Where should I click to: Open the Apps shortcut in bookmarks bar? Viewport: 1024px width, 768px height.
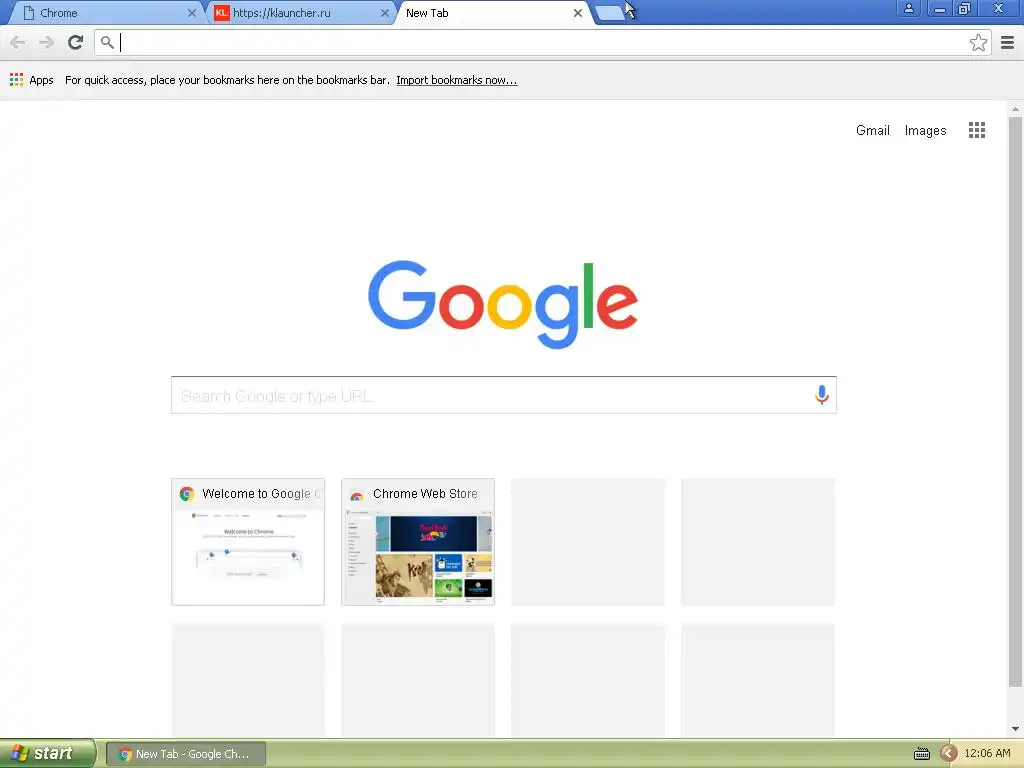(x=32, y=80)
